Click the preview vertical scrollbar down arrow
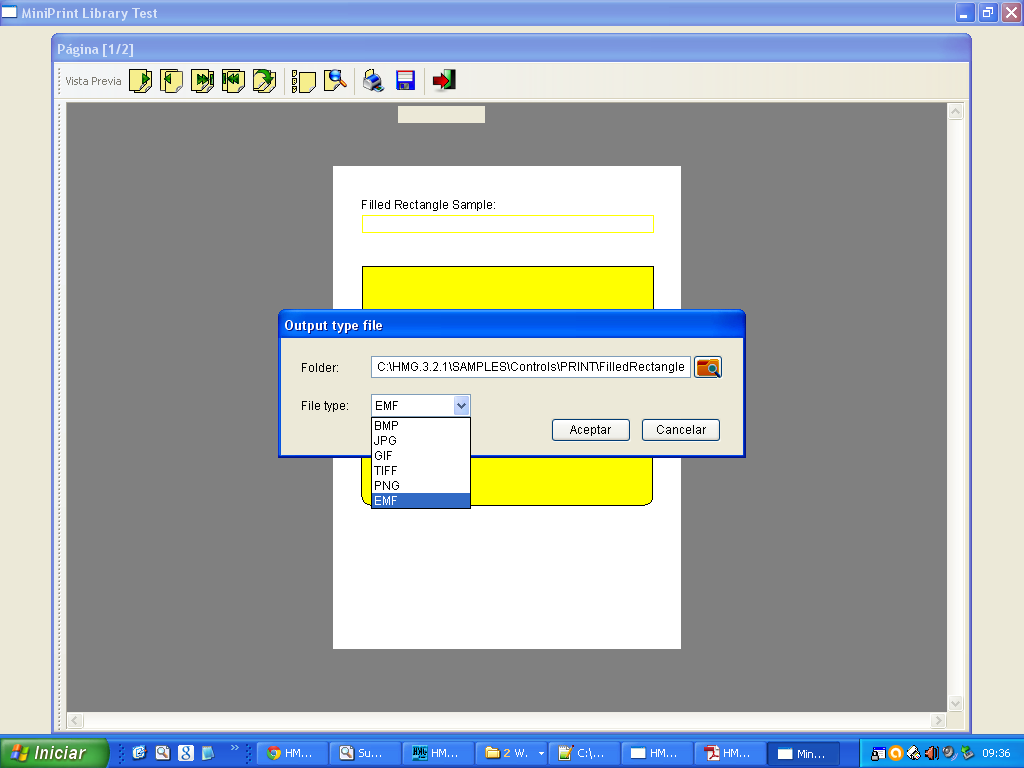 tap(955, 703)
